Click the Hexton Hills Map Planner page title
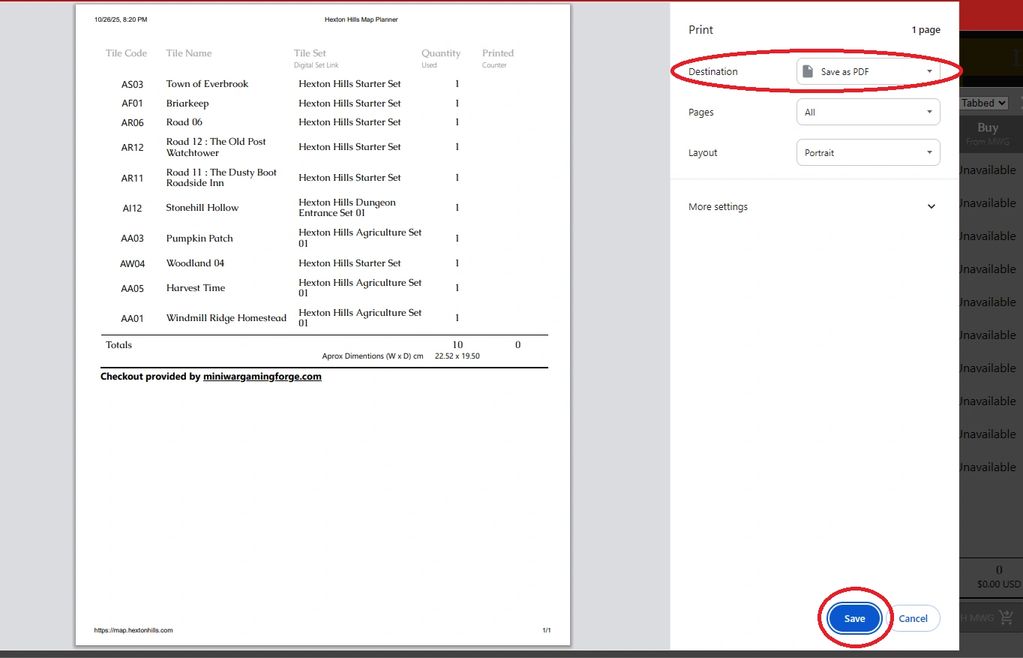The height and width of the screenshot is (658, 1023). [x=361, y=19]
